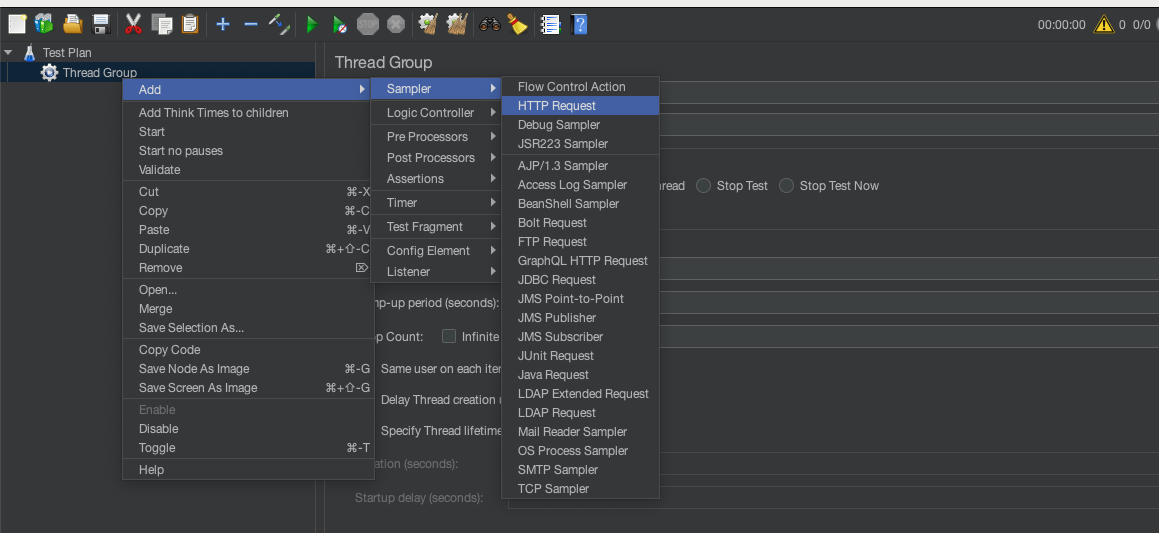Screen dimensions: 1159x533
Task: Open the Templates toolbar icon
Action: tap(44, 24)
